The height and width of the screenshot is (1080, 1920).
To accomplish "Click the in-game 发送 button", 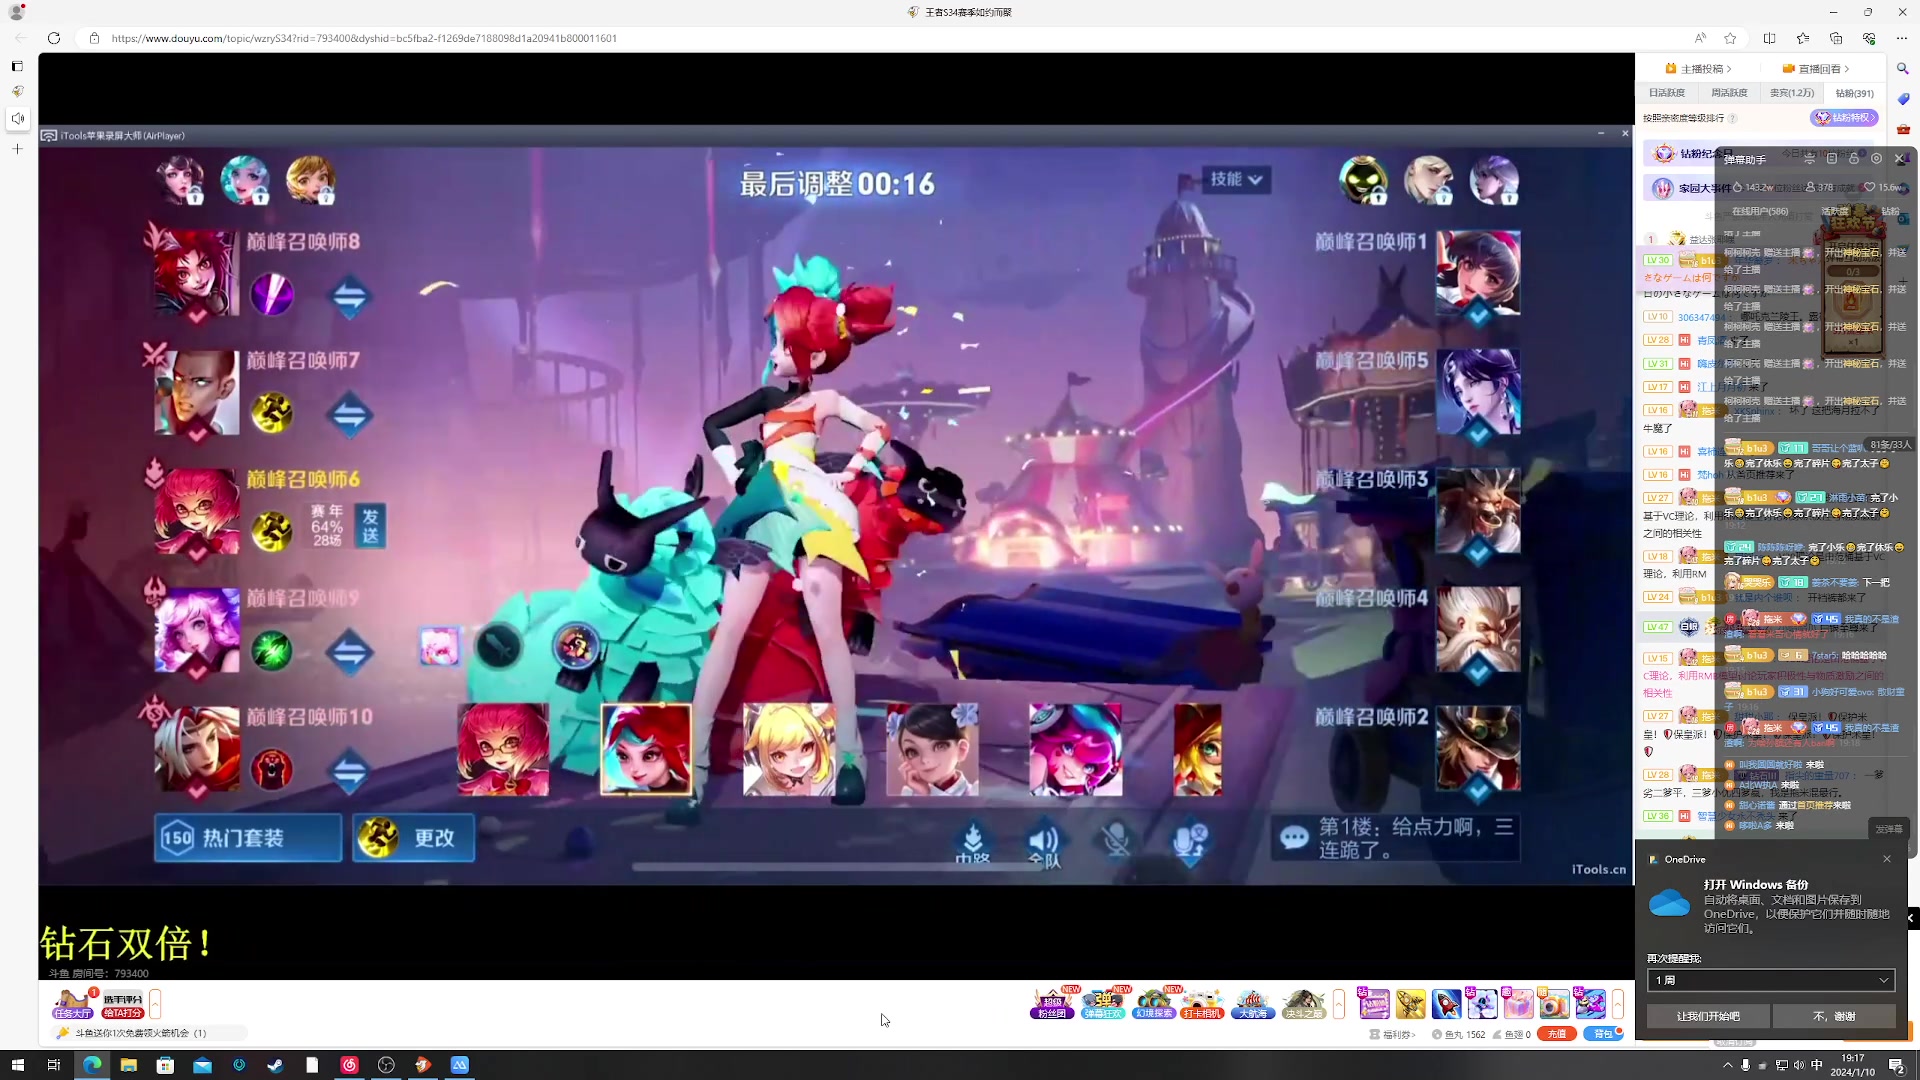I will click(370, 526).
